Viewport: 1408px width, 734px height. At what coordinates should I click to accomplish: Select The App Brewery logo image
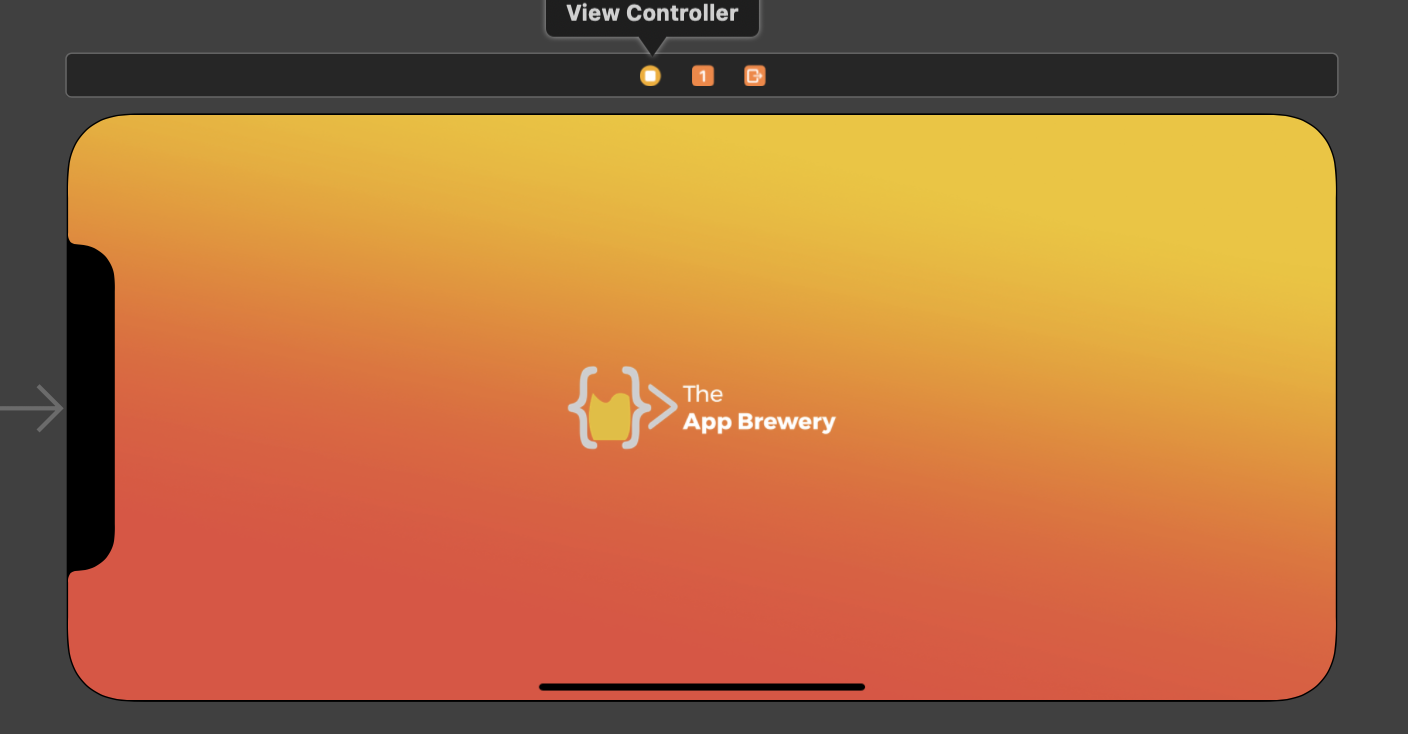point(702,408)
